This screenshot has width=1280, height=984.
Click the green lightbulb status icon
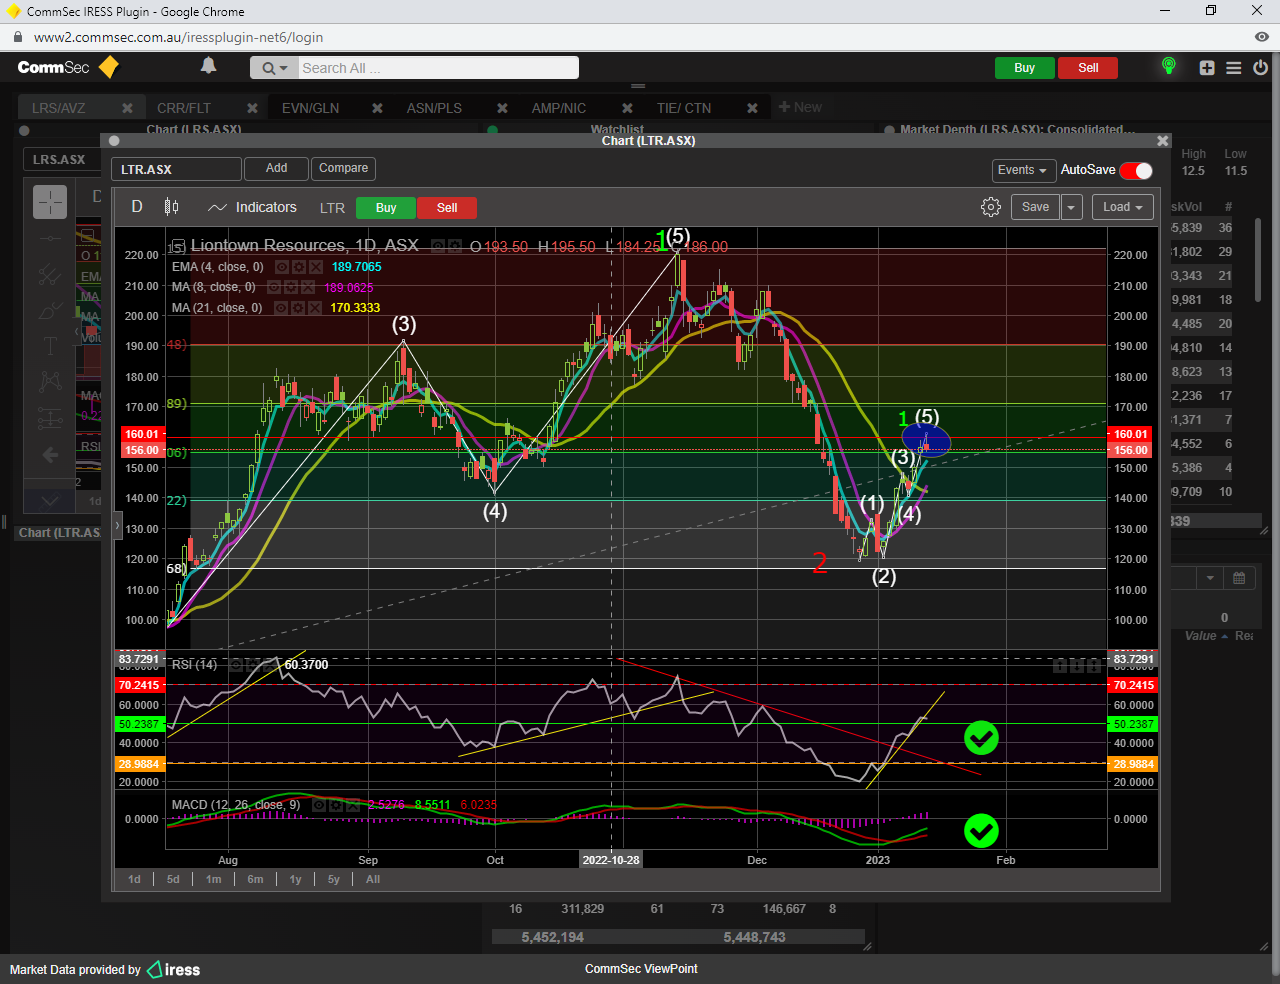[1168, 66]
